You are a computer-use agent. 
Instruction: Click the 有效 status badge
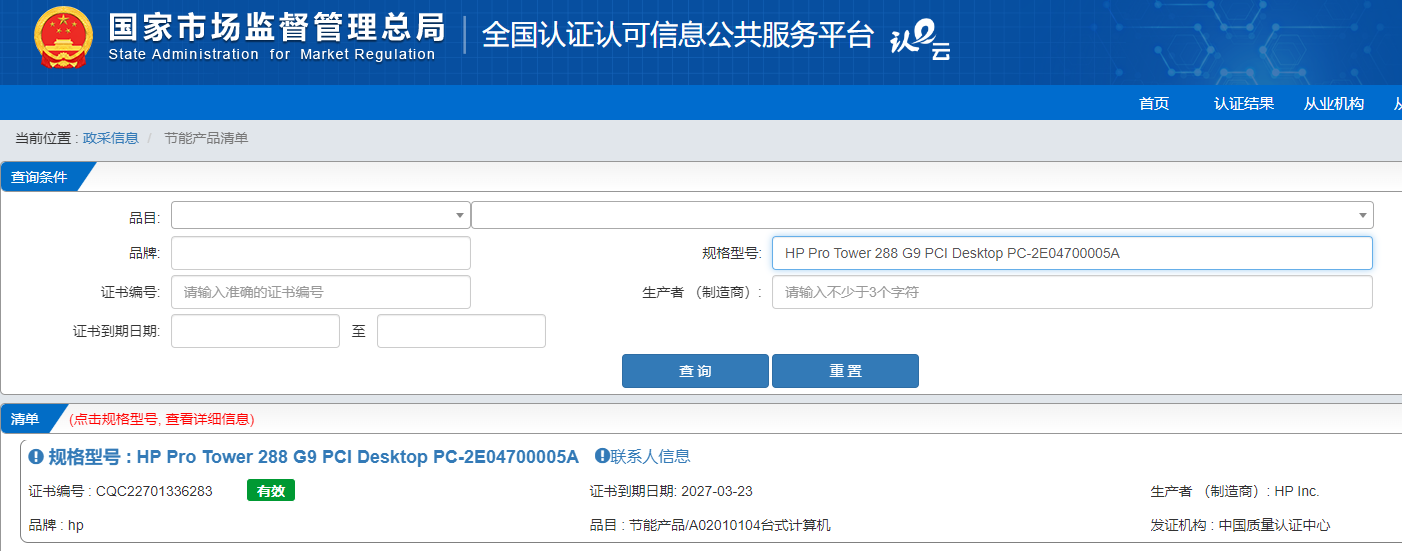click(271, 491)
